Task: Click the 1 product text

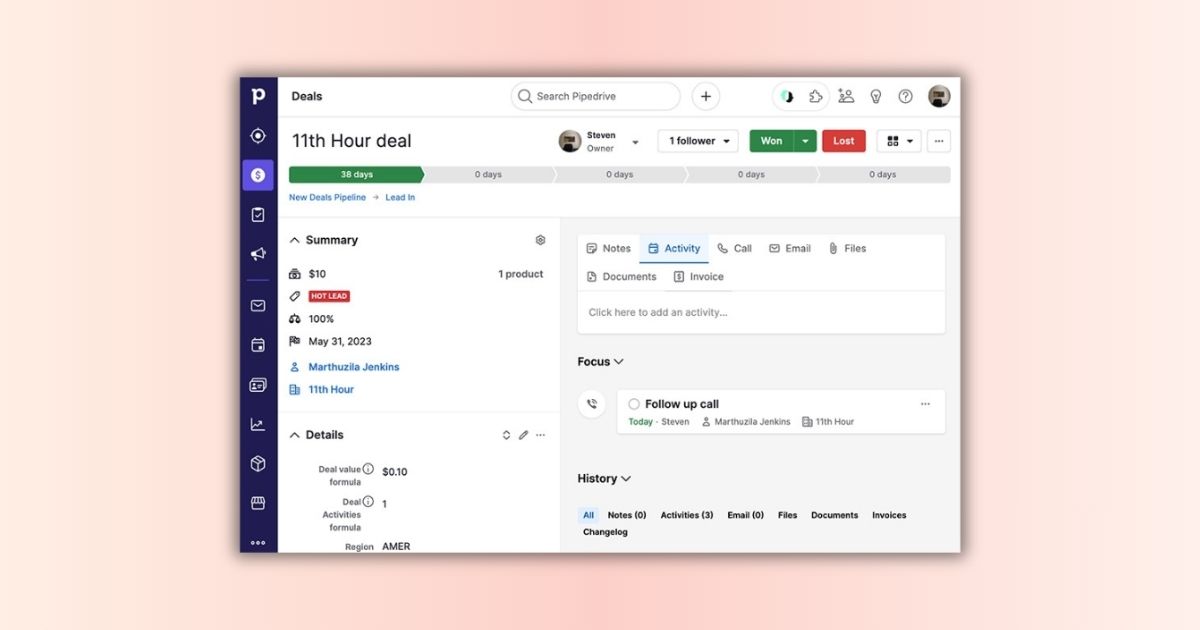Action: tap(521, 274)
